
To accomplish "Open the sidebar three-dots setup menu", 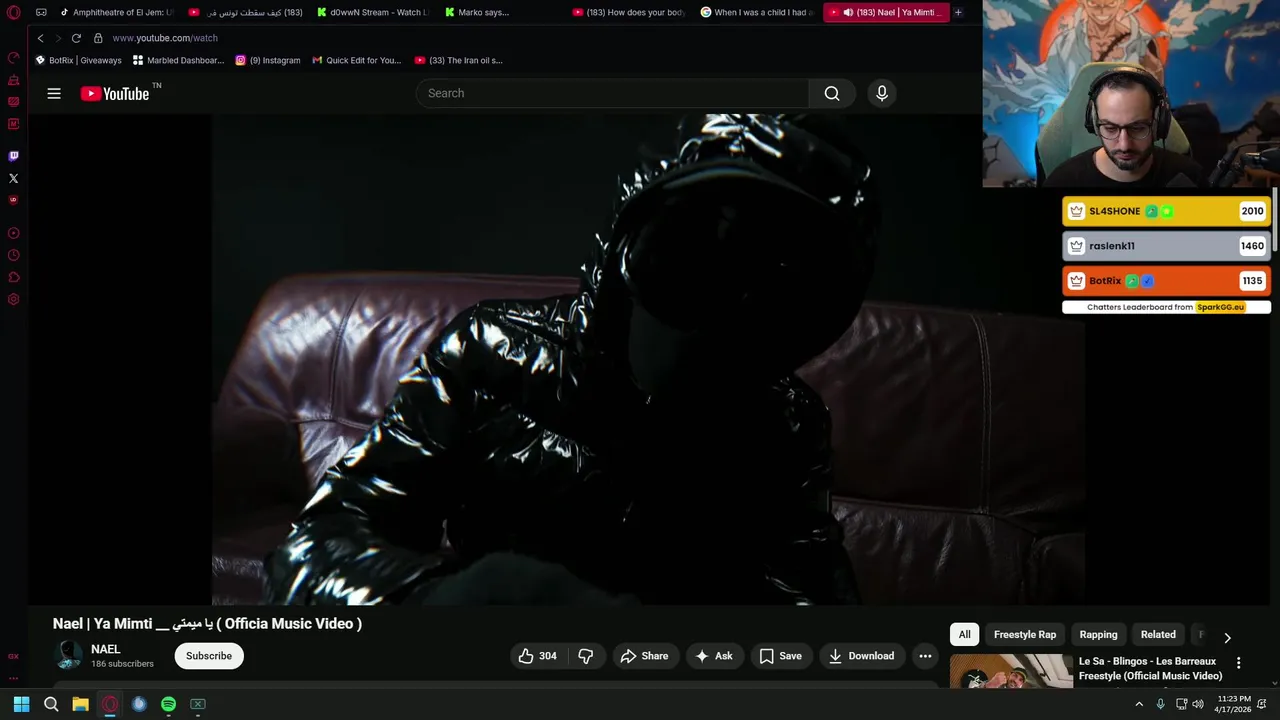I will click(x=13, y=678).
